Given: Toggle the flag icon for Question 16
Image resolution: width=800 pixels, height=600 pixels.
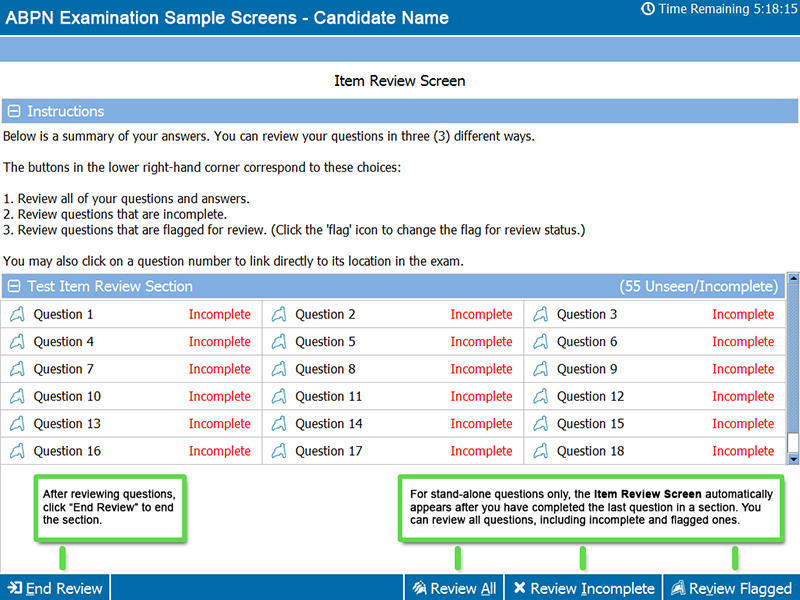Looking at the screenshot, I should tap(17, 451).
